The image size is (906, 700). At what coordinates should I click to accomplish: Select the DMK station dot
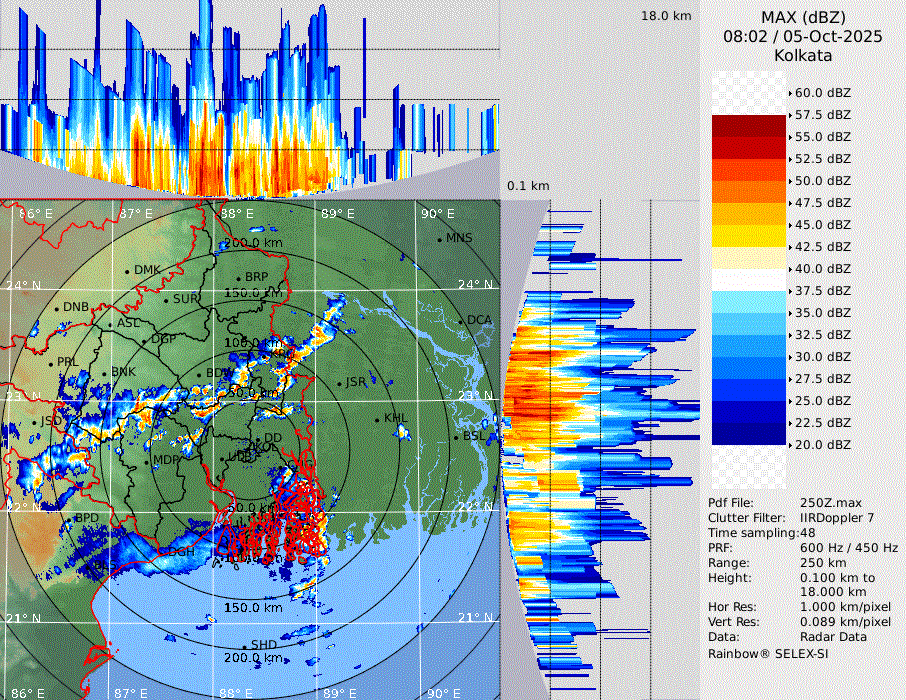(x=128, y=270)
